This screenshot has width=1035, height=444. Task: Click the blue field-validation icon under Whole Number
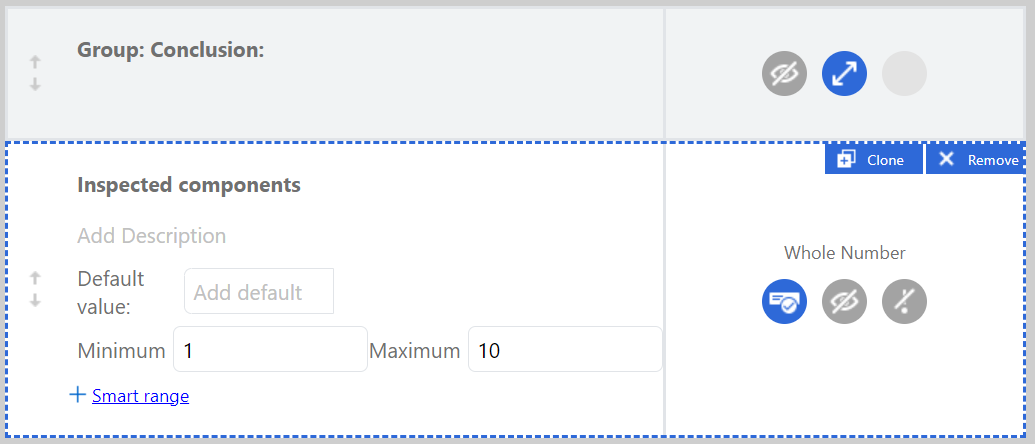[784, 301]
